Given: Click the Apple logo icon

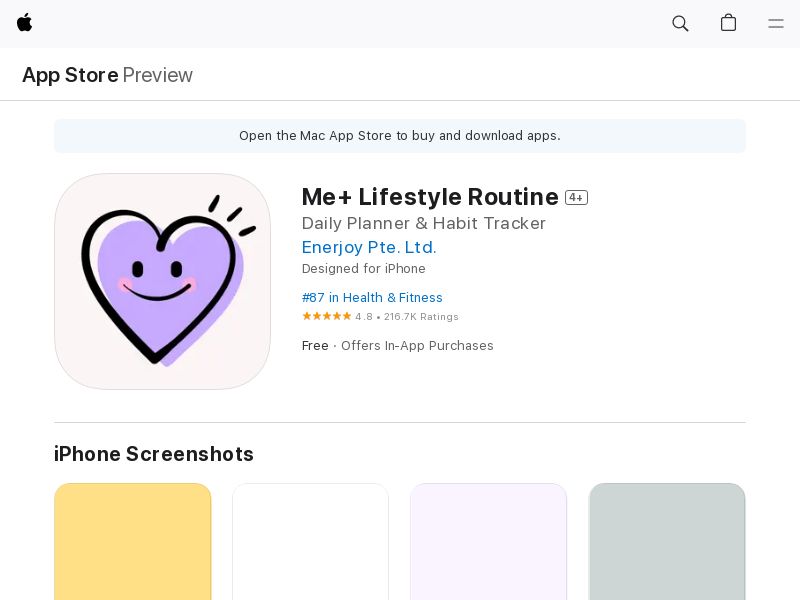Looking at the screenshot, I should pos(24,23).
